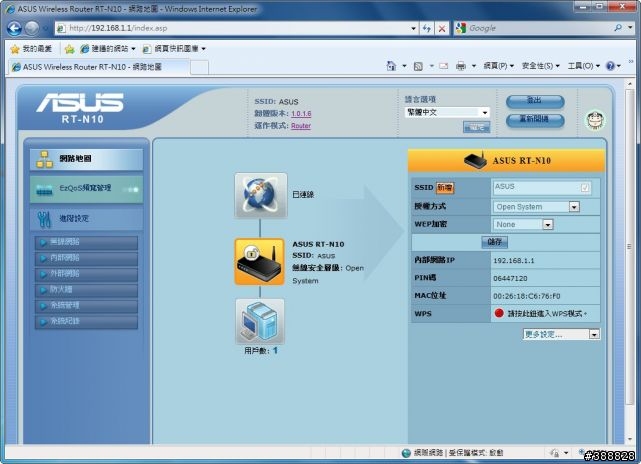Click the user count number 1
The image size is (641, 464).
pos(276,351)
